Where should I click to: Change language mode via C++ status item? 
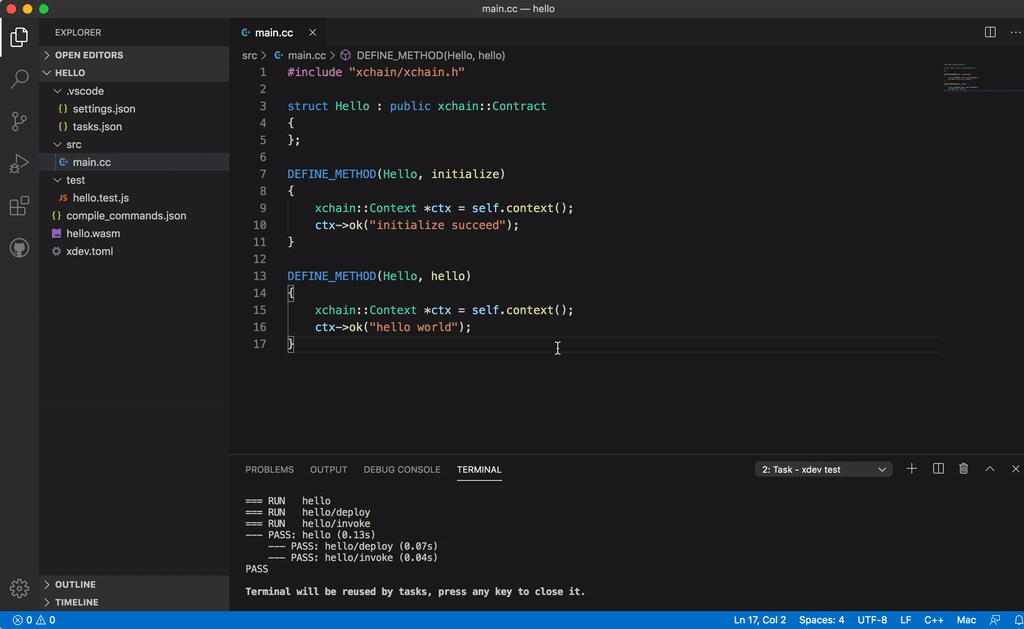(933, 620)
